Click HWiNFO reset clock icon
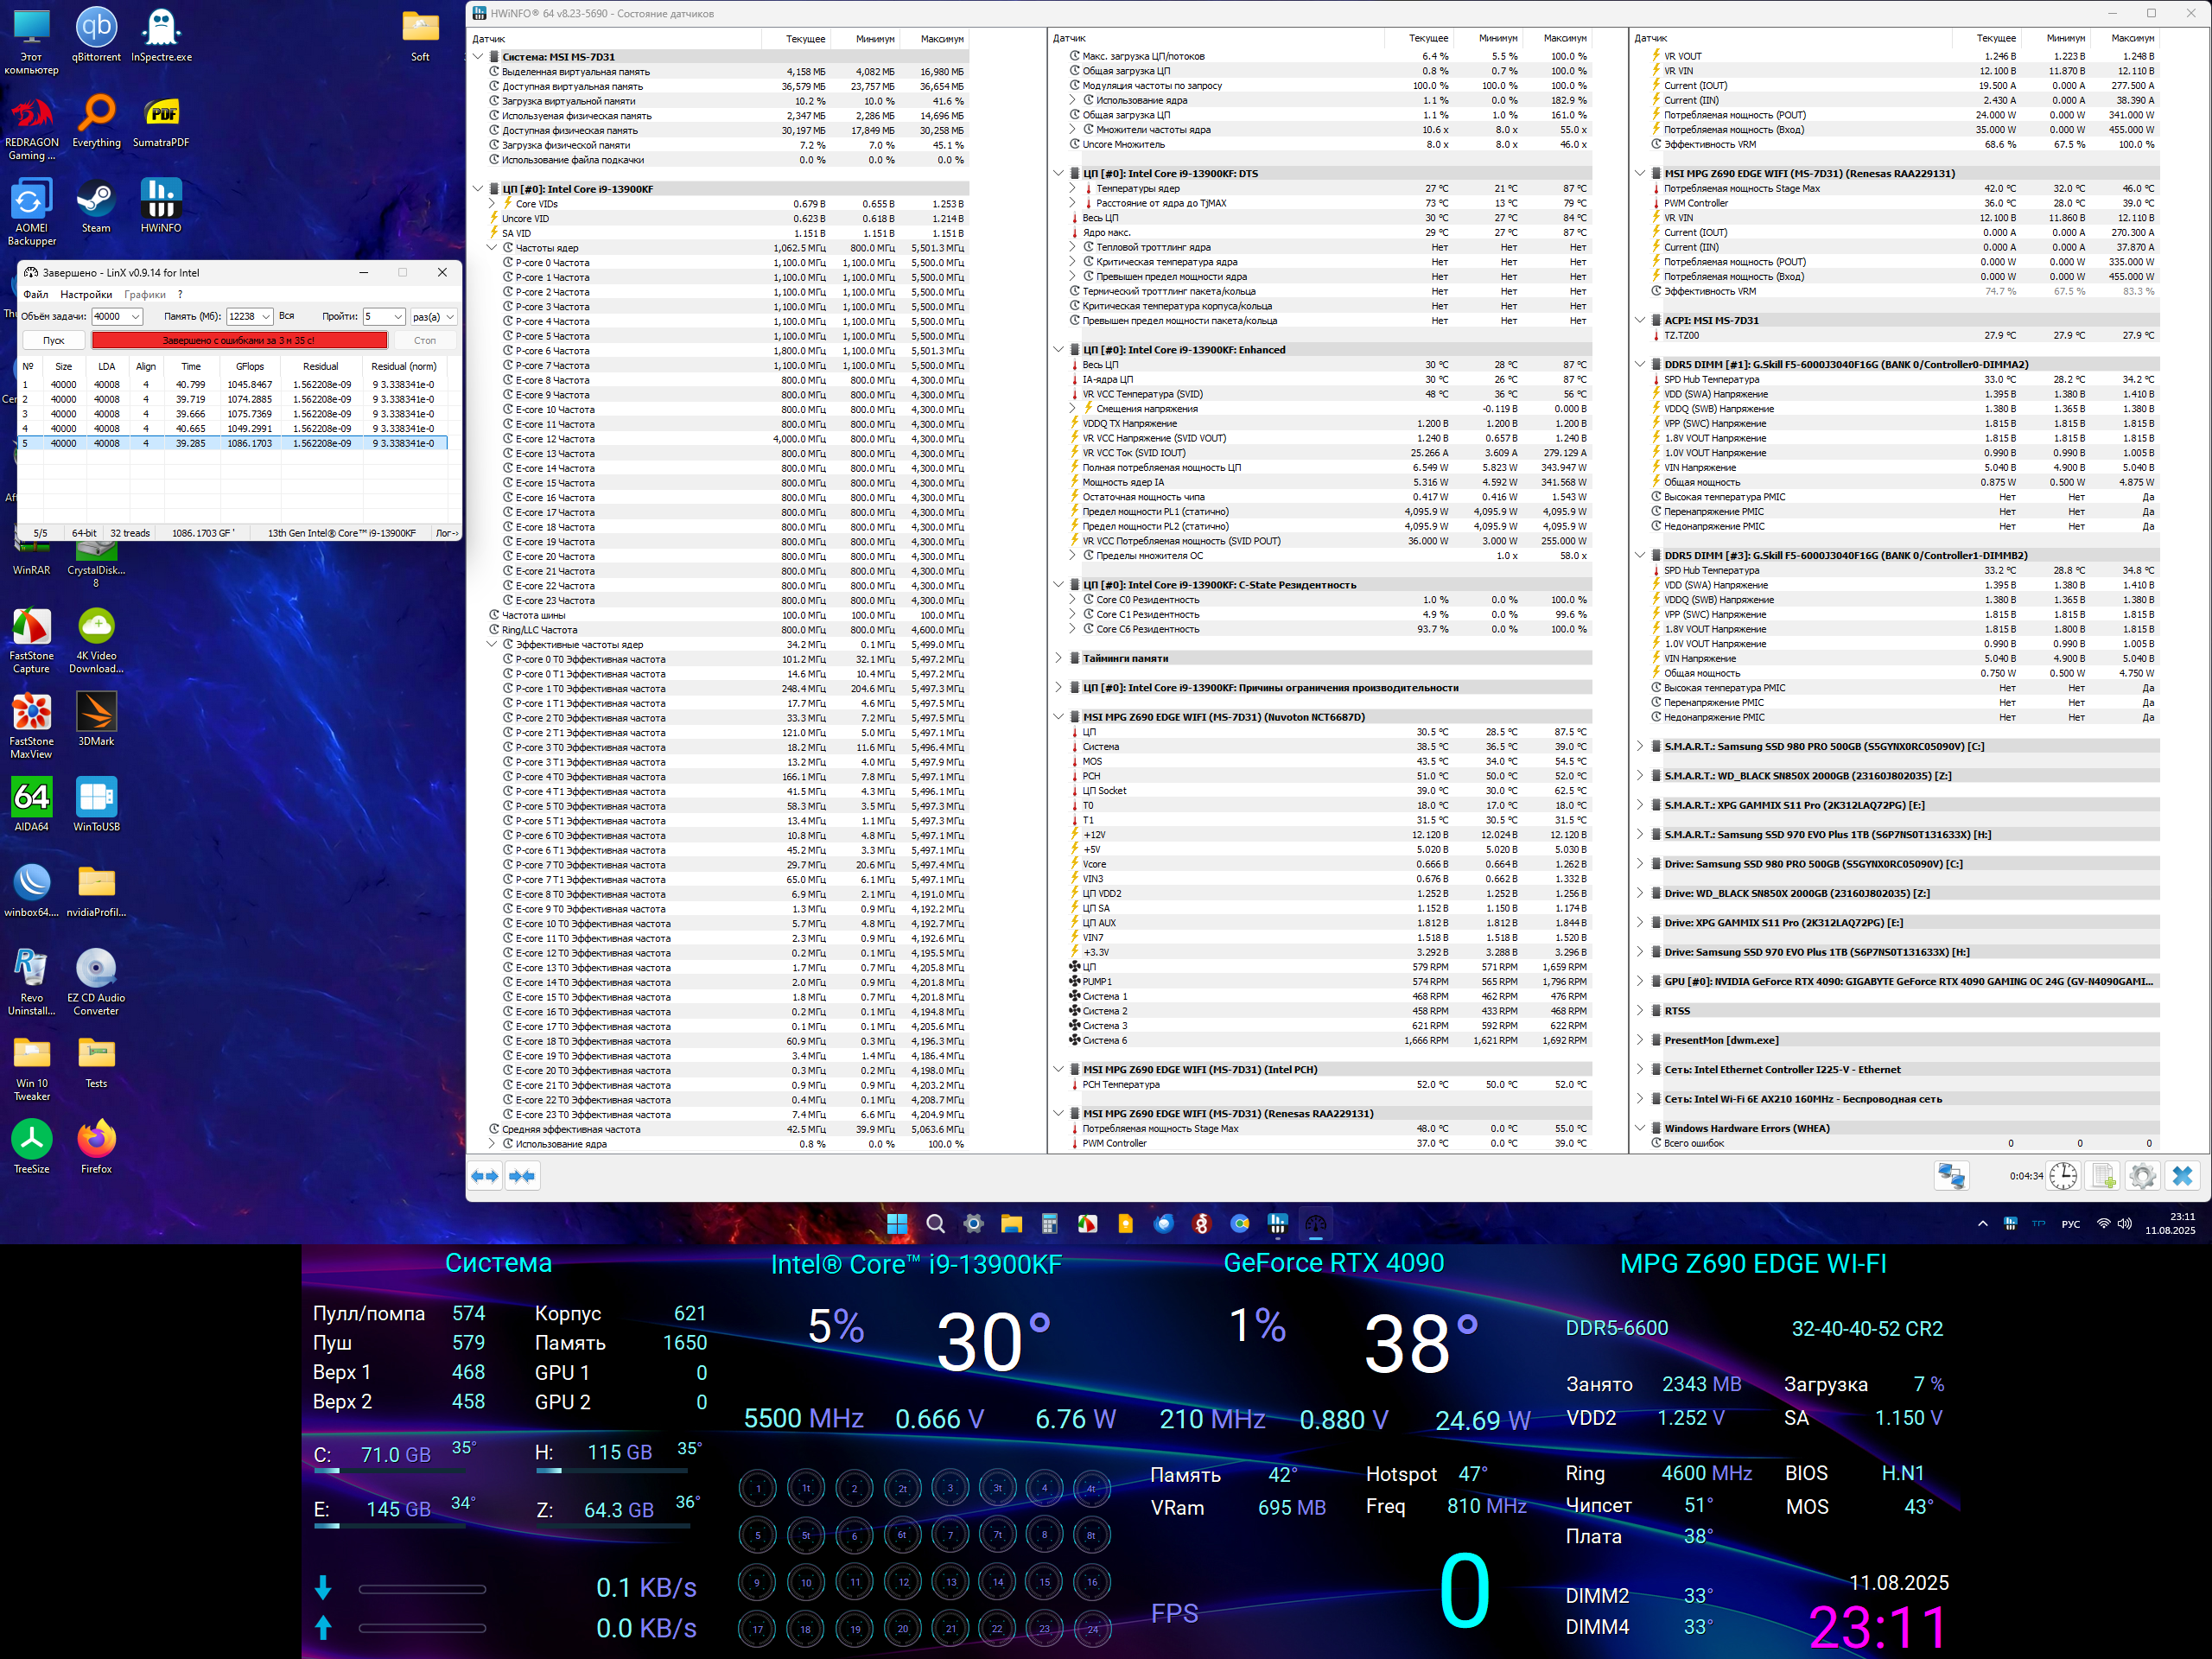The image size is (2212, 1659). pos(2063,1176)
